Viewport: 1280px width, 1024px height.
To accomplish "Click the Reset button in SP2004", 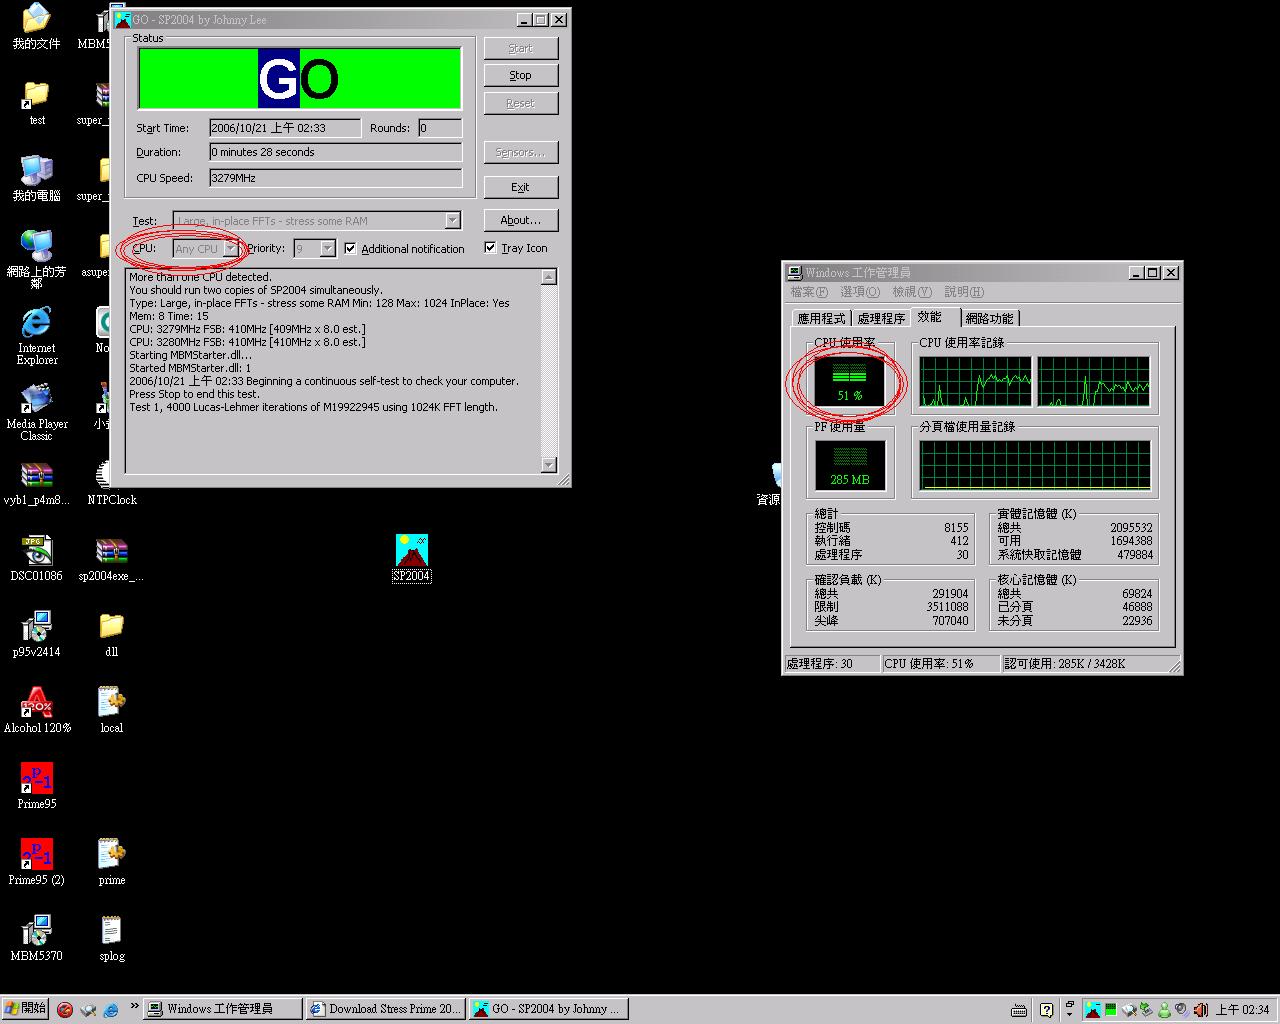I will click(520, 103).
